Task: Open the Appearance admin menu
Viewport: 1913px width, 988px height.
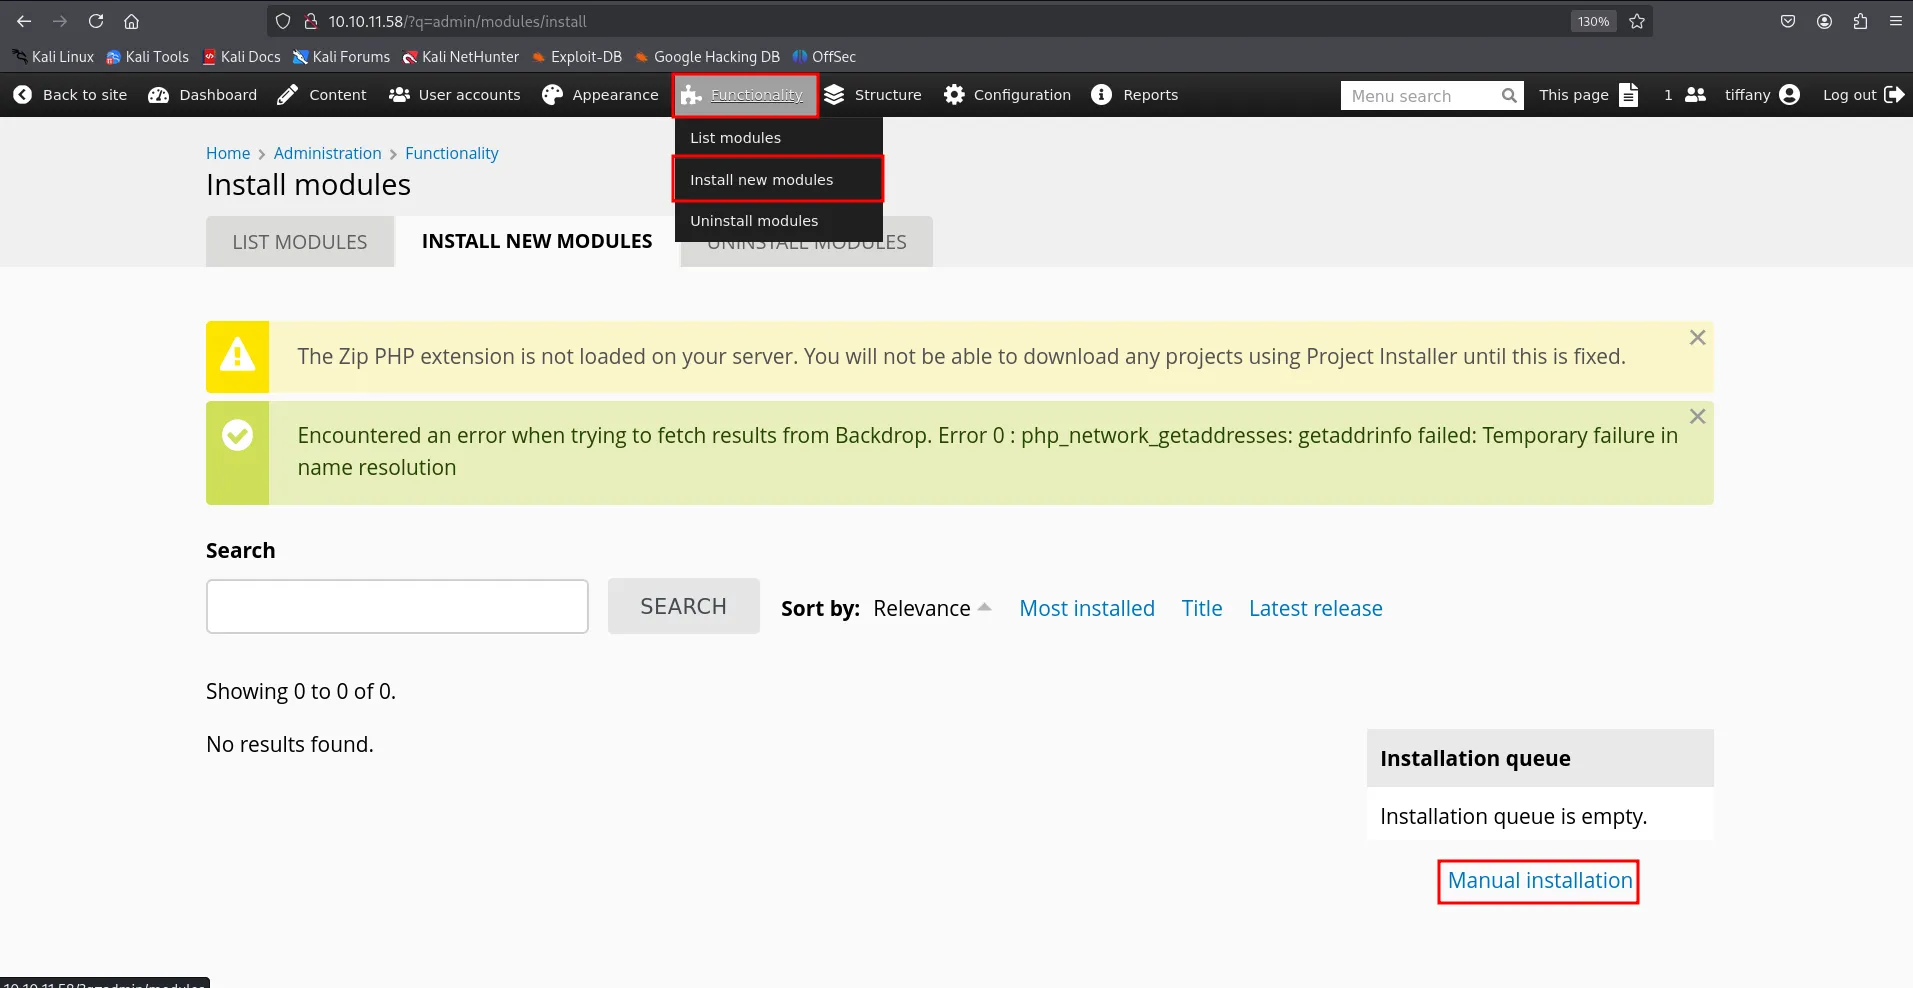Action: [x=600, y=95]
